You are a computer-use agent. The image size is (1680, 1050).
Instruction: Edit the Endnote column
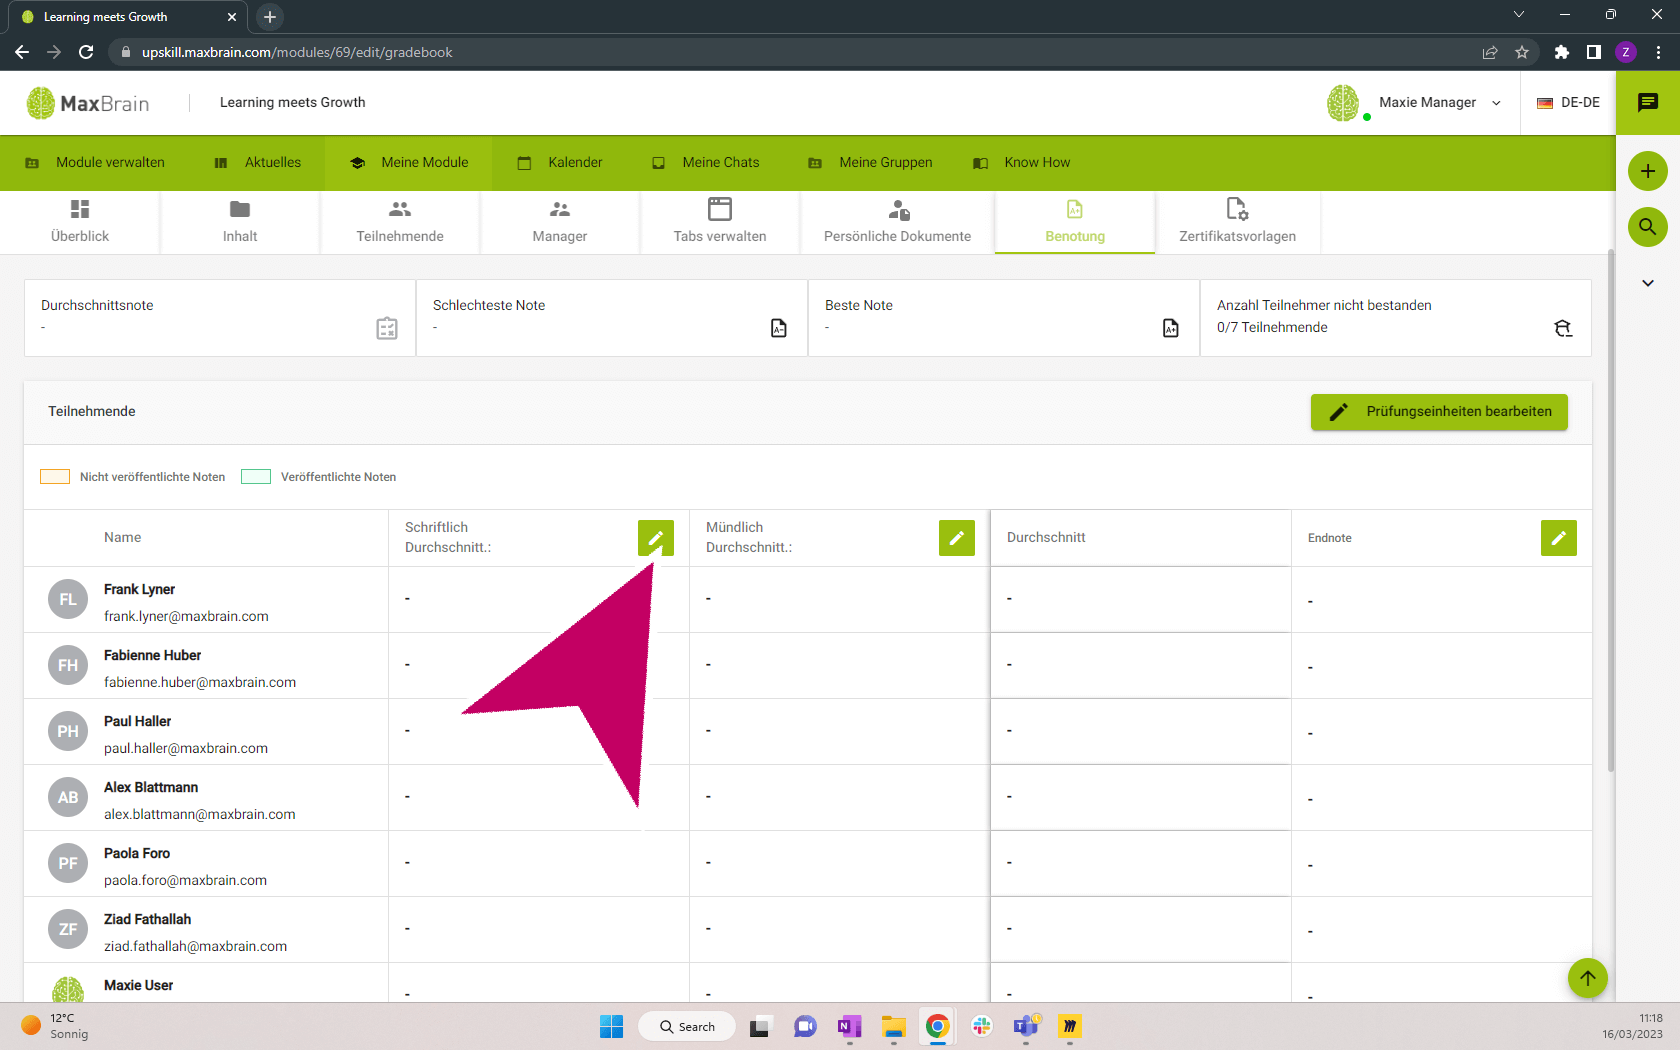click(x=1559, y=538)
